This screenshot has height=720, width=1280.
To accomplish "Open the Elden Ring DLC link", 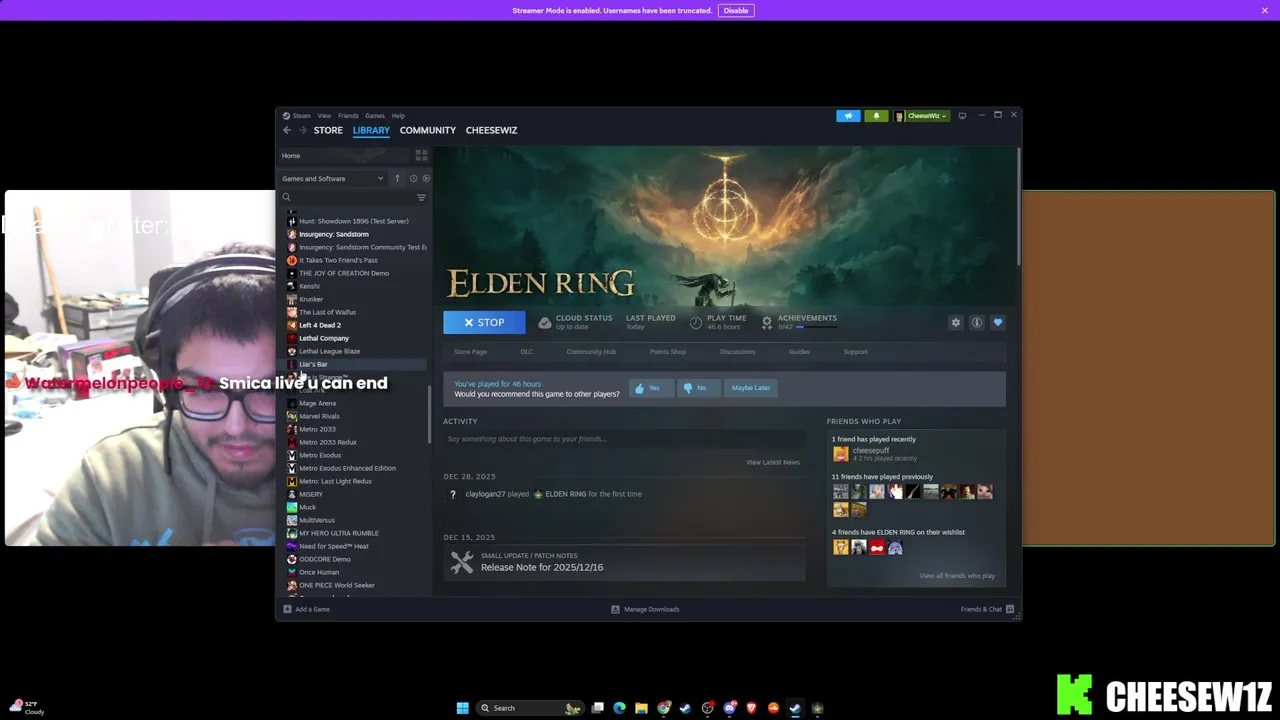I will pos(526,352).
